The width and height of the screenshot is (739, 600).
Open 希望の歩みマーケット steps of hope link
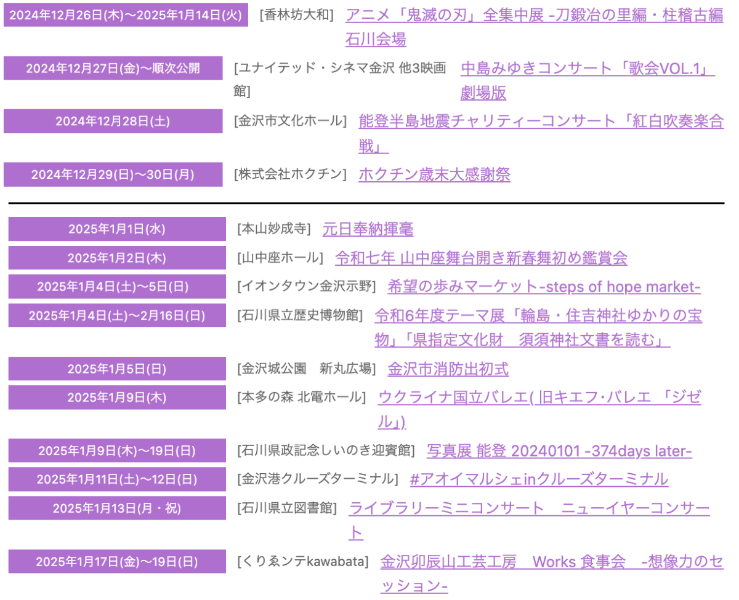[x=543, y=287]
